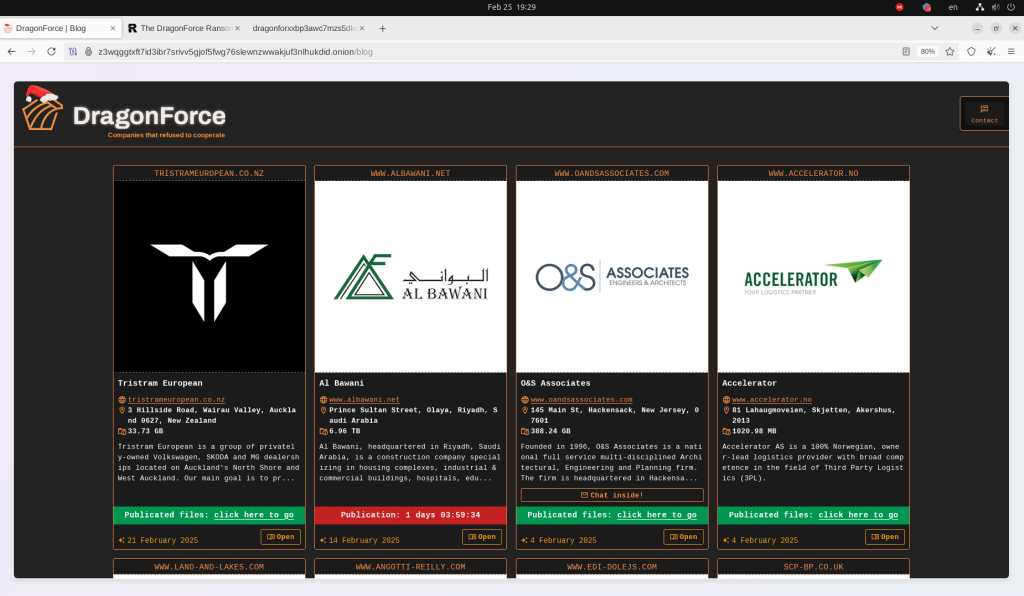Open the Tor circuit display icon
The image size is (1024, 596).
(72, 52)
